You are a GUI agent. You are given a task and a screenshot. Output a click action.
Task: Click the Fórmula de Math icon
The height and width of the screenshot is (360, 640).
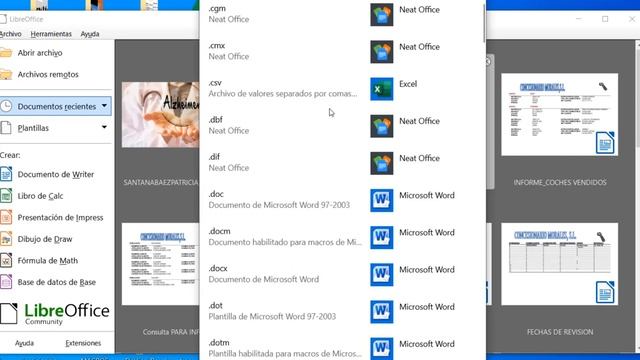pyautogui.click(x=6, y=260)
